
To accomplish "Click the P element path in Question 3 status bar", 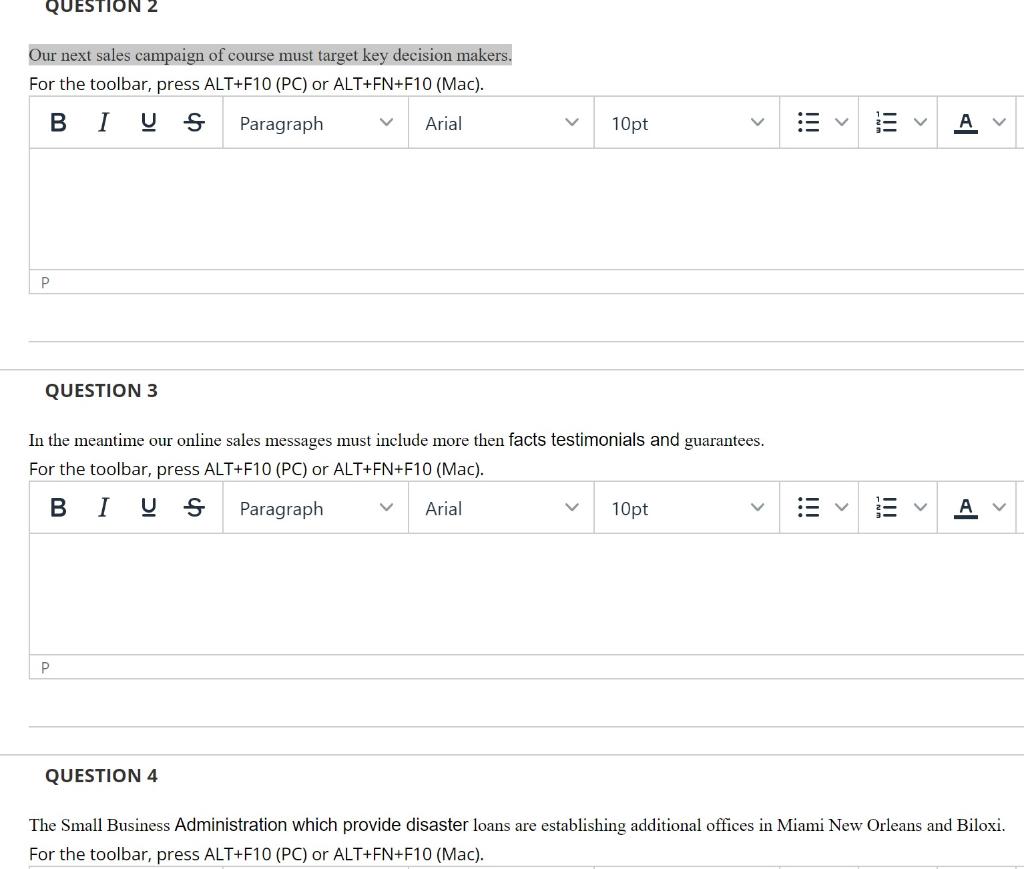I will (45, 668).
